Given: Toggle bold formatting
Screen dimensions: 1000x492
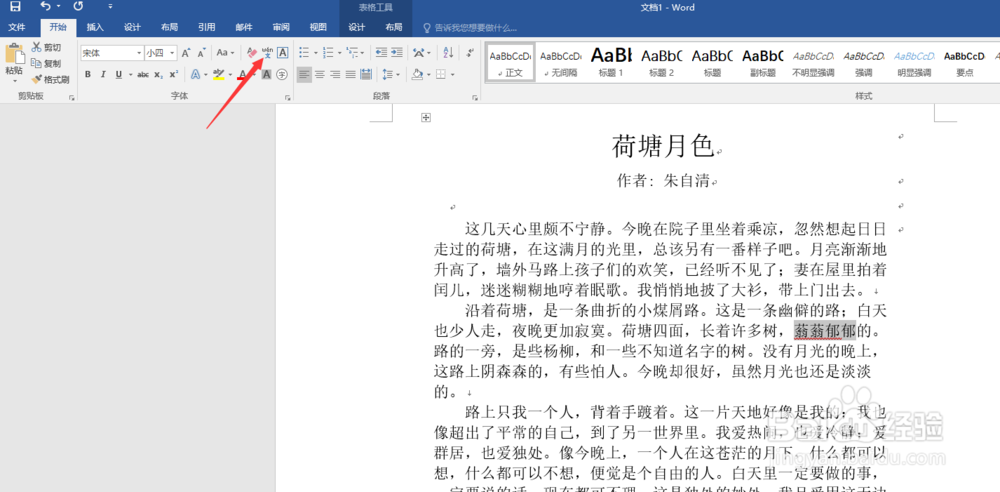Looking at the screenshot, I should tap(88, 75).
